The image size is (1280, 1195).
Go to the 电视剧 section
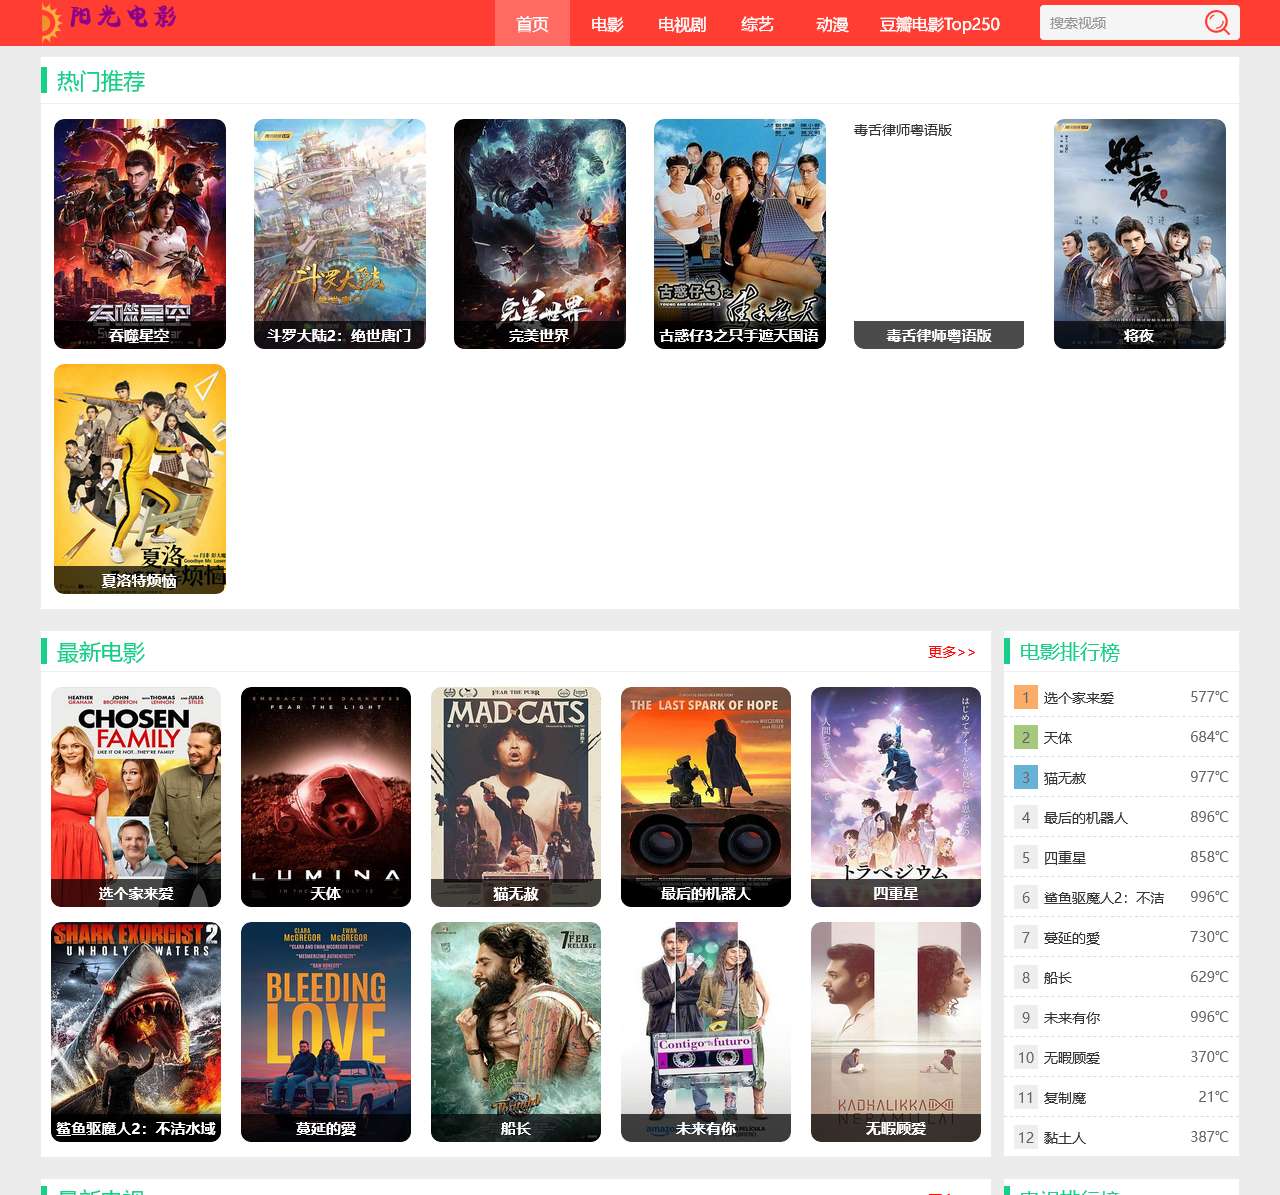coord(682,23)
